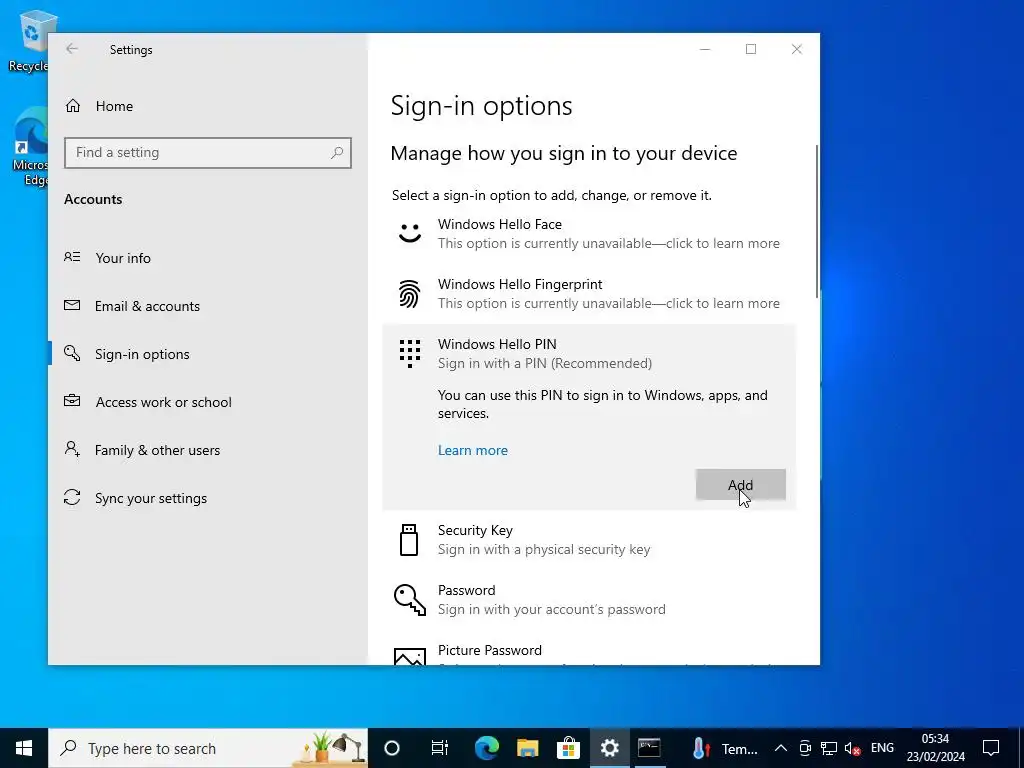Image resolution: width=1024 pixels, height=768 pixels.
Task: Click the Access work or school briefcase icon
Action: [72, 401]
